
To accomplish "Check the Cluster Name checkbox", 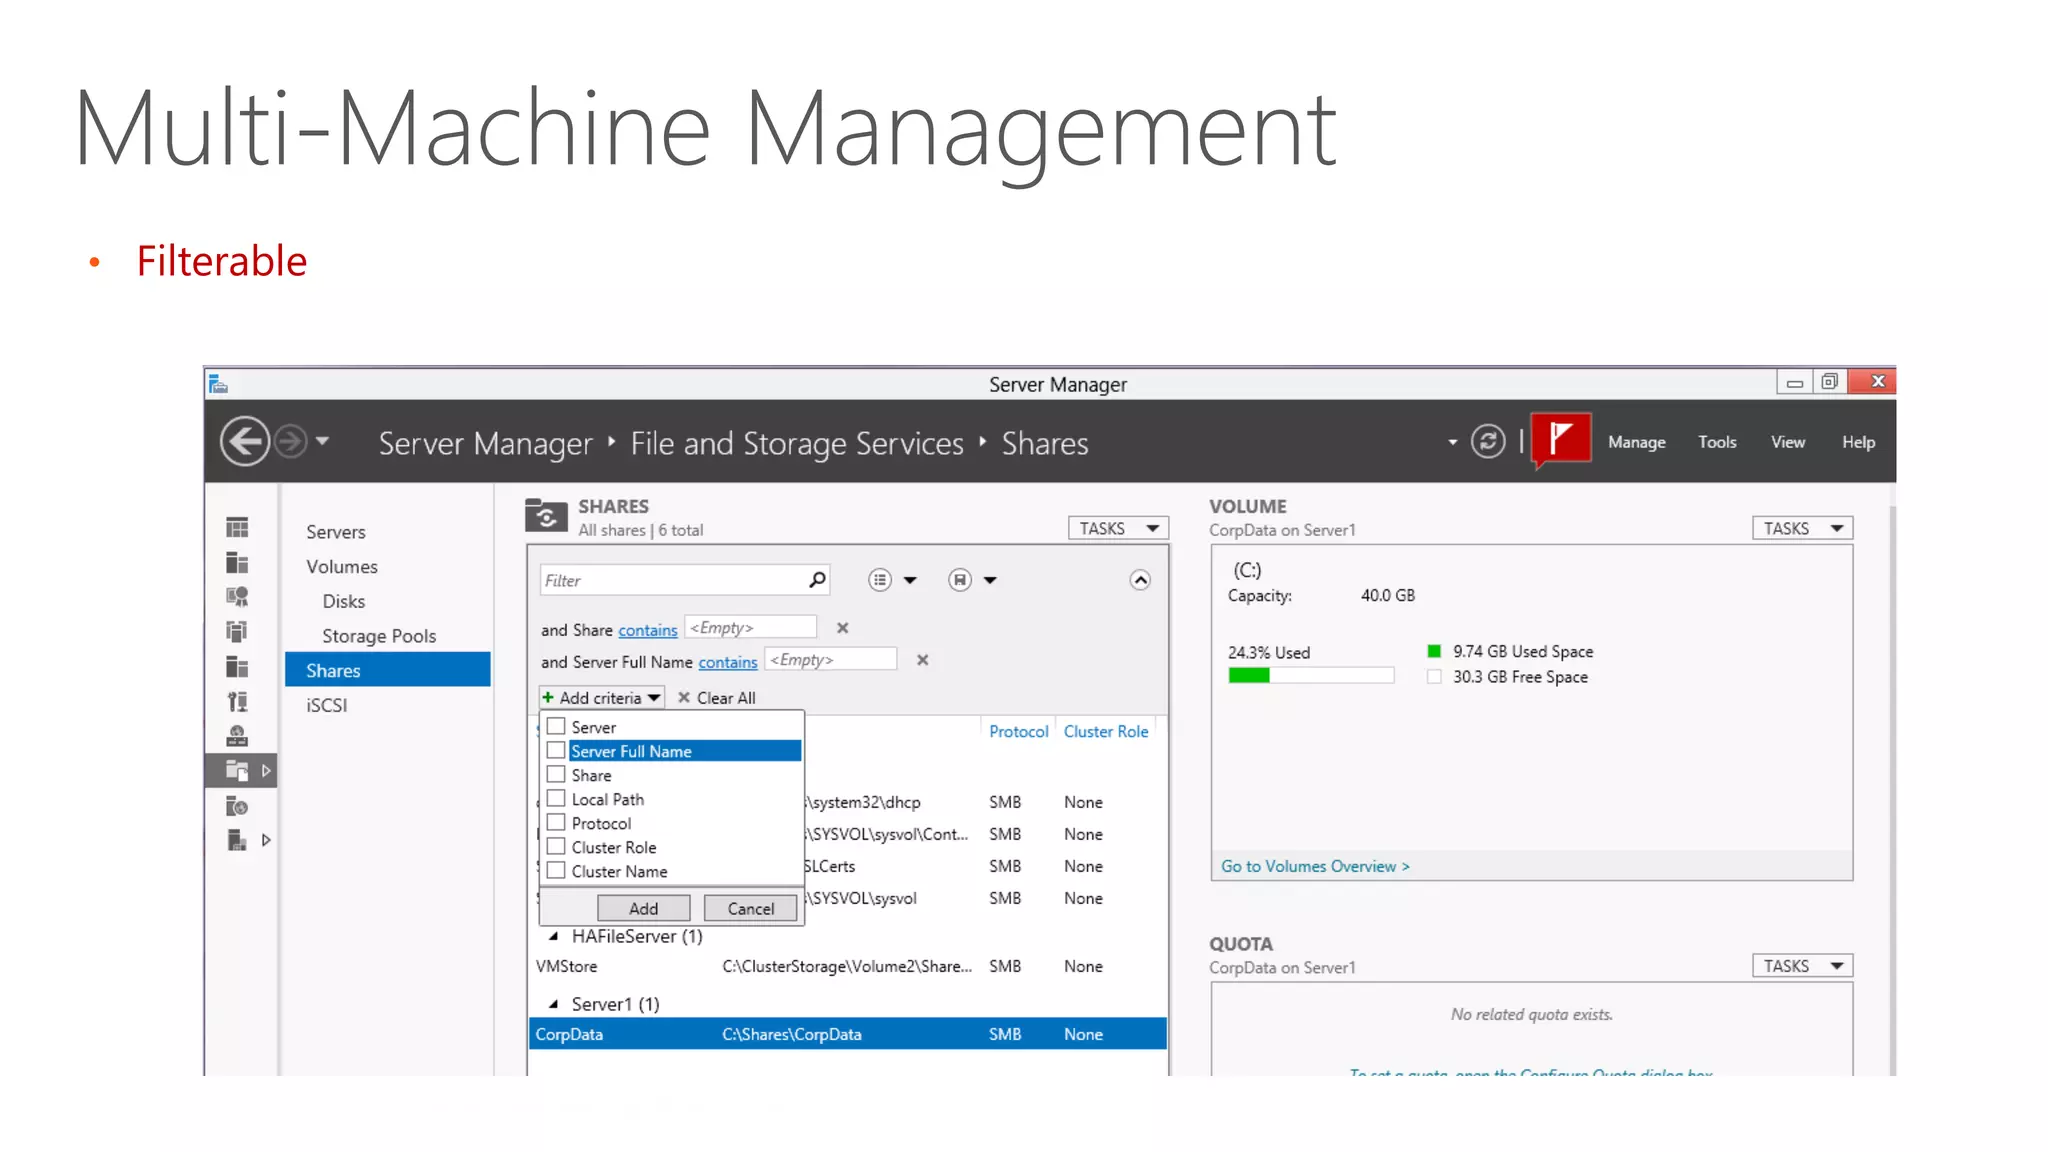I will click(x=556, y=870).
